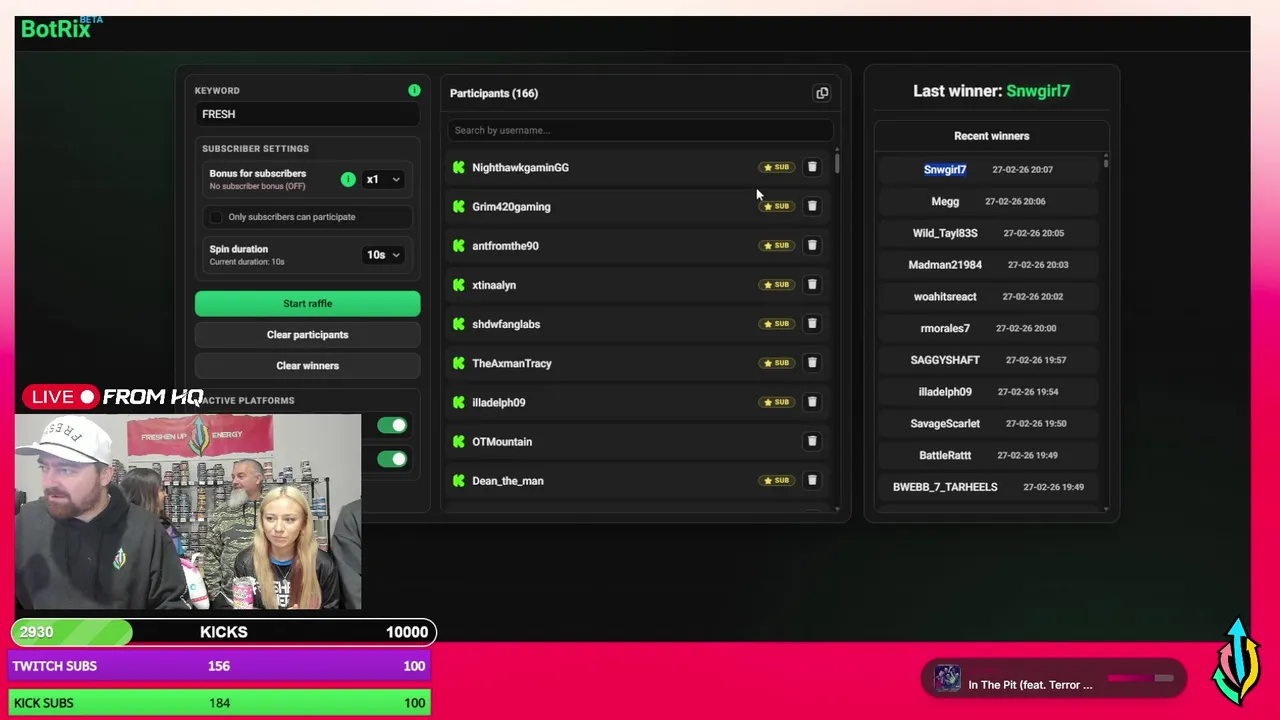1280x720 pixels.
Task: Click music album art in now-playing widget
Action: 947,679
